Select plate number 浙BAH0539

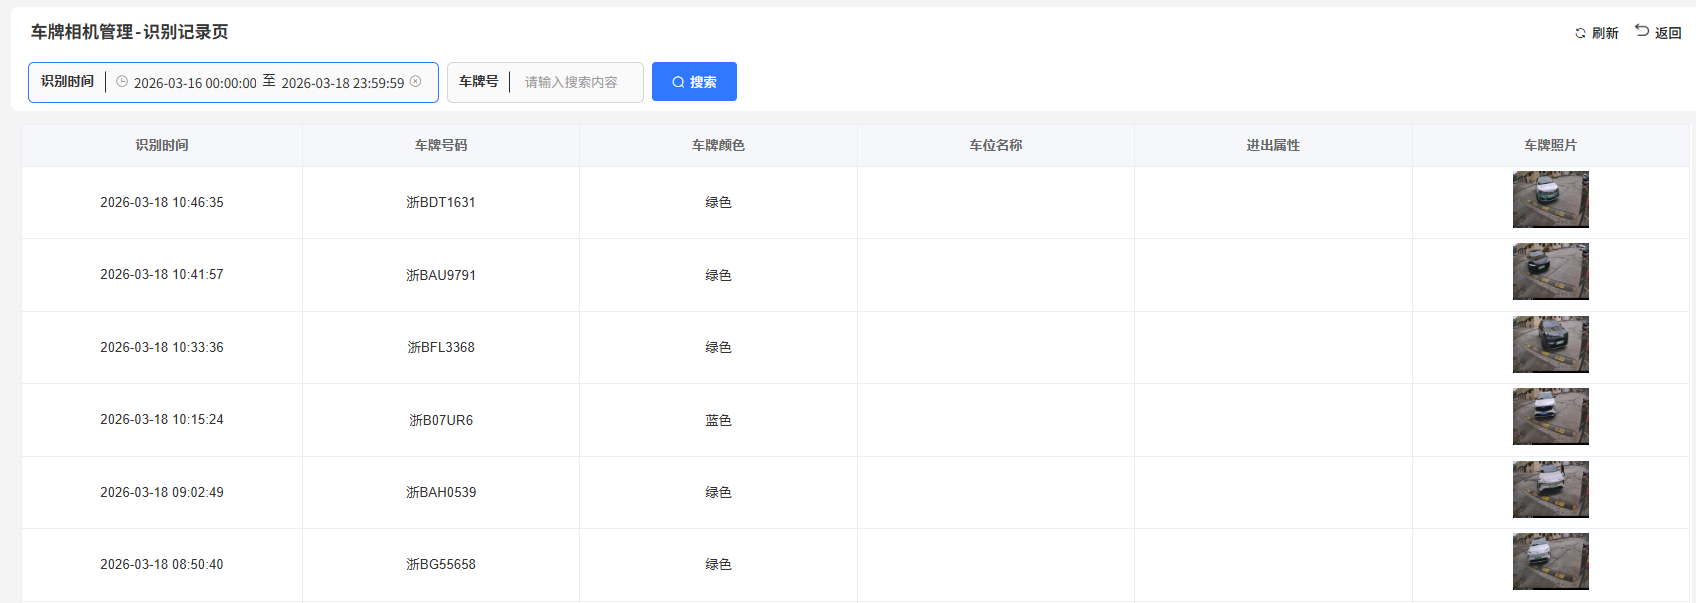pos(441,492)
